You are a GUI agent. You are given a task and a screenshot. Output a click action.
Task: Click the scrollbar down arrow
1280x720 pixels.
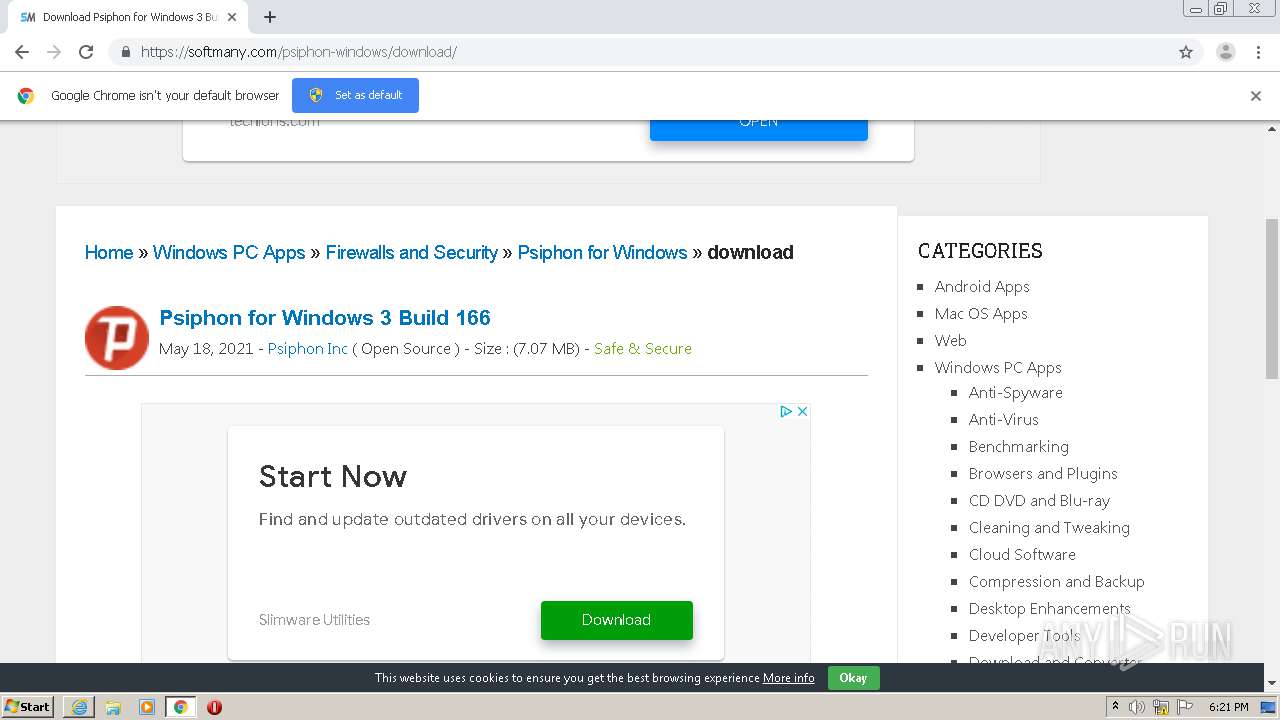click(1272, 683)
